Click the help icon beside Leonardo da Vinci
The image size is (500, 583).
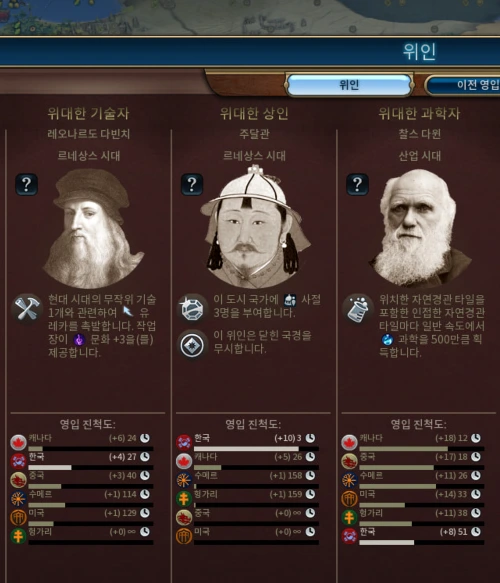pos(26,184)
